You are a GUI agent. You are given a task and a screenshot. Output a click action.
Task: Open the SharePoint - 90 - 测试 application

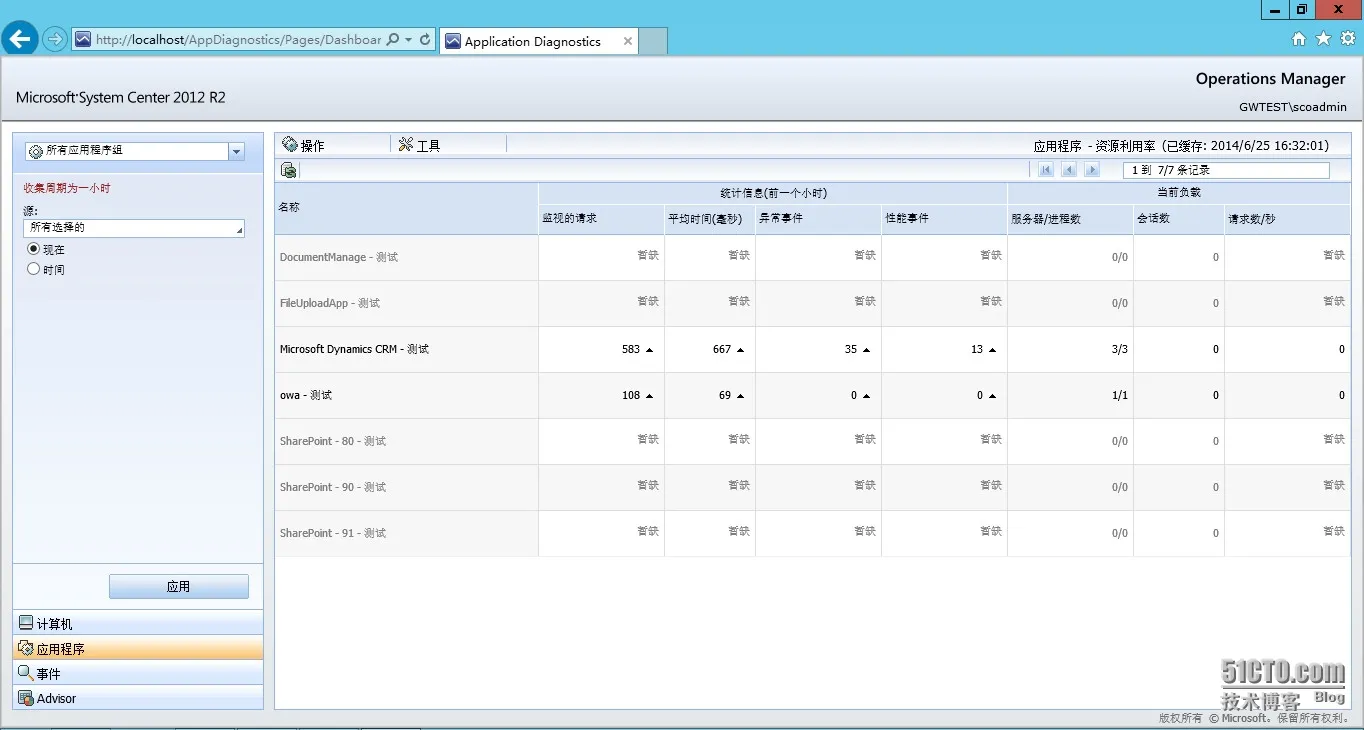(333, 487)
